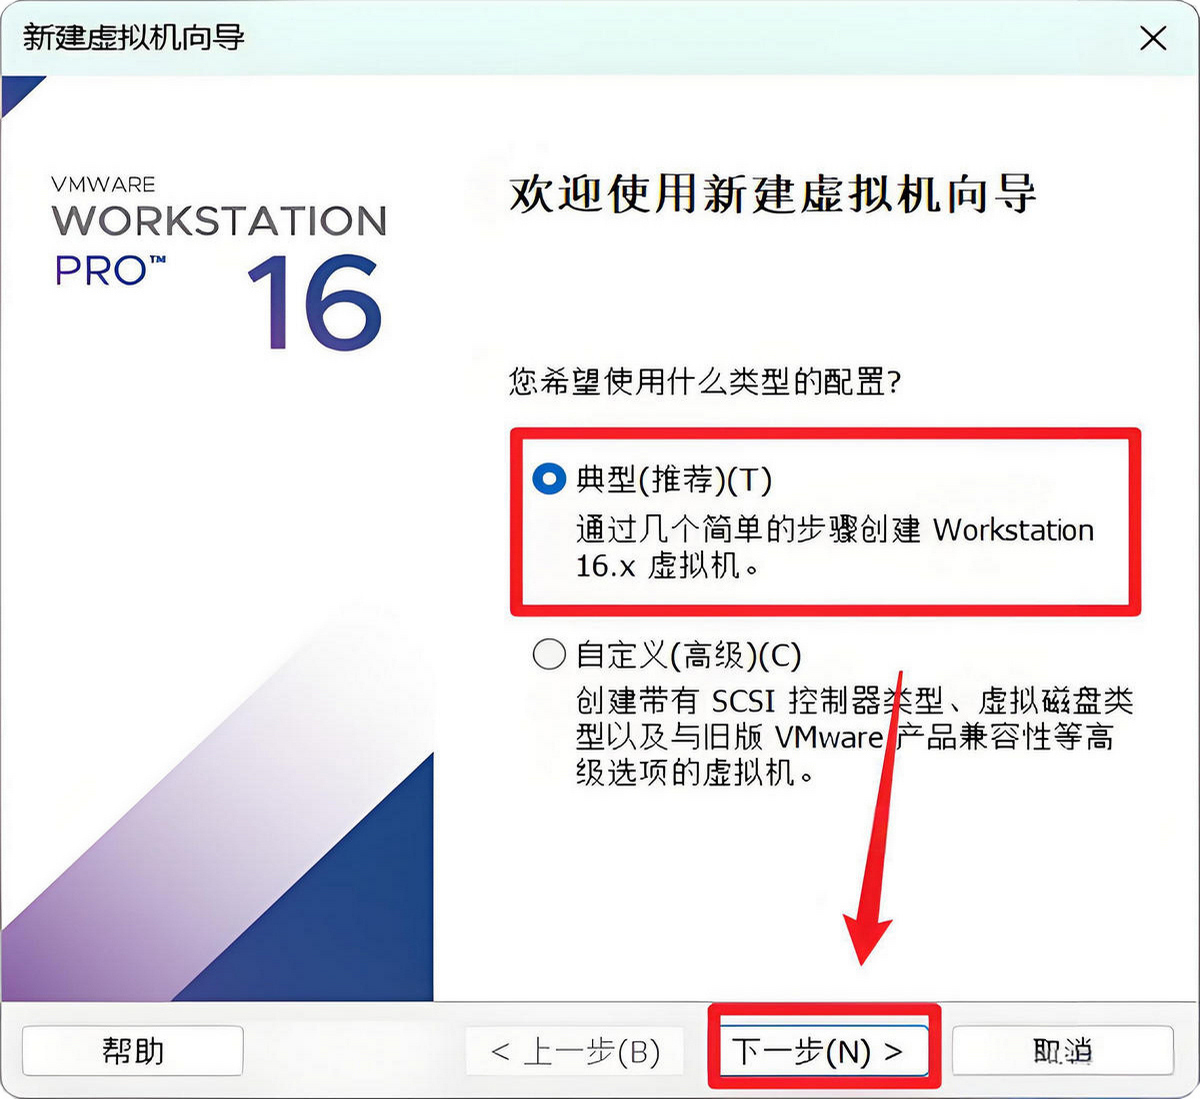Click the 欢迎使用新建虚拟机向导 heading
The image size is (1200, 1099).
tap(772, 193)
